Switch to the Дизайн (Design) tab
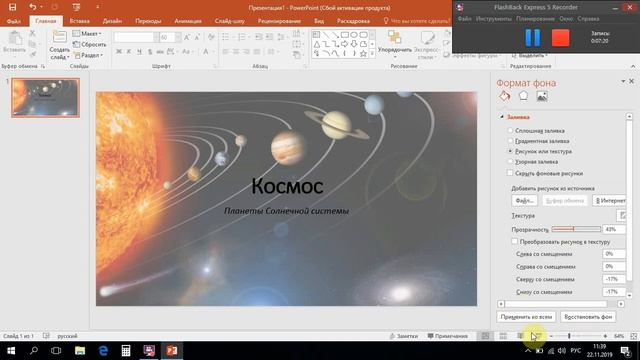This screenshot has height=360, width=640. 112,21
